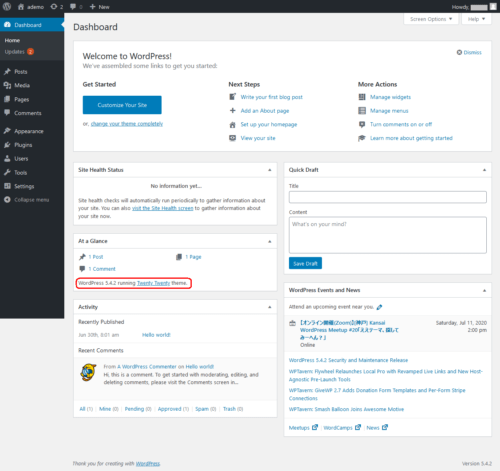Open the Plugins menu label
The width and height of the screenshot is (500, 471).
(23, 145)
